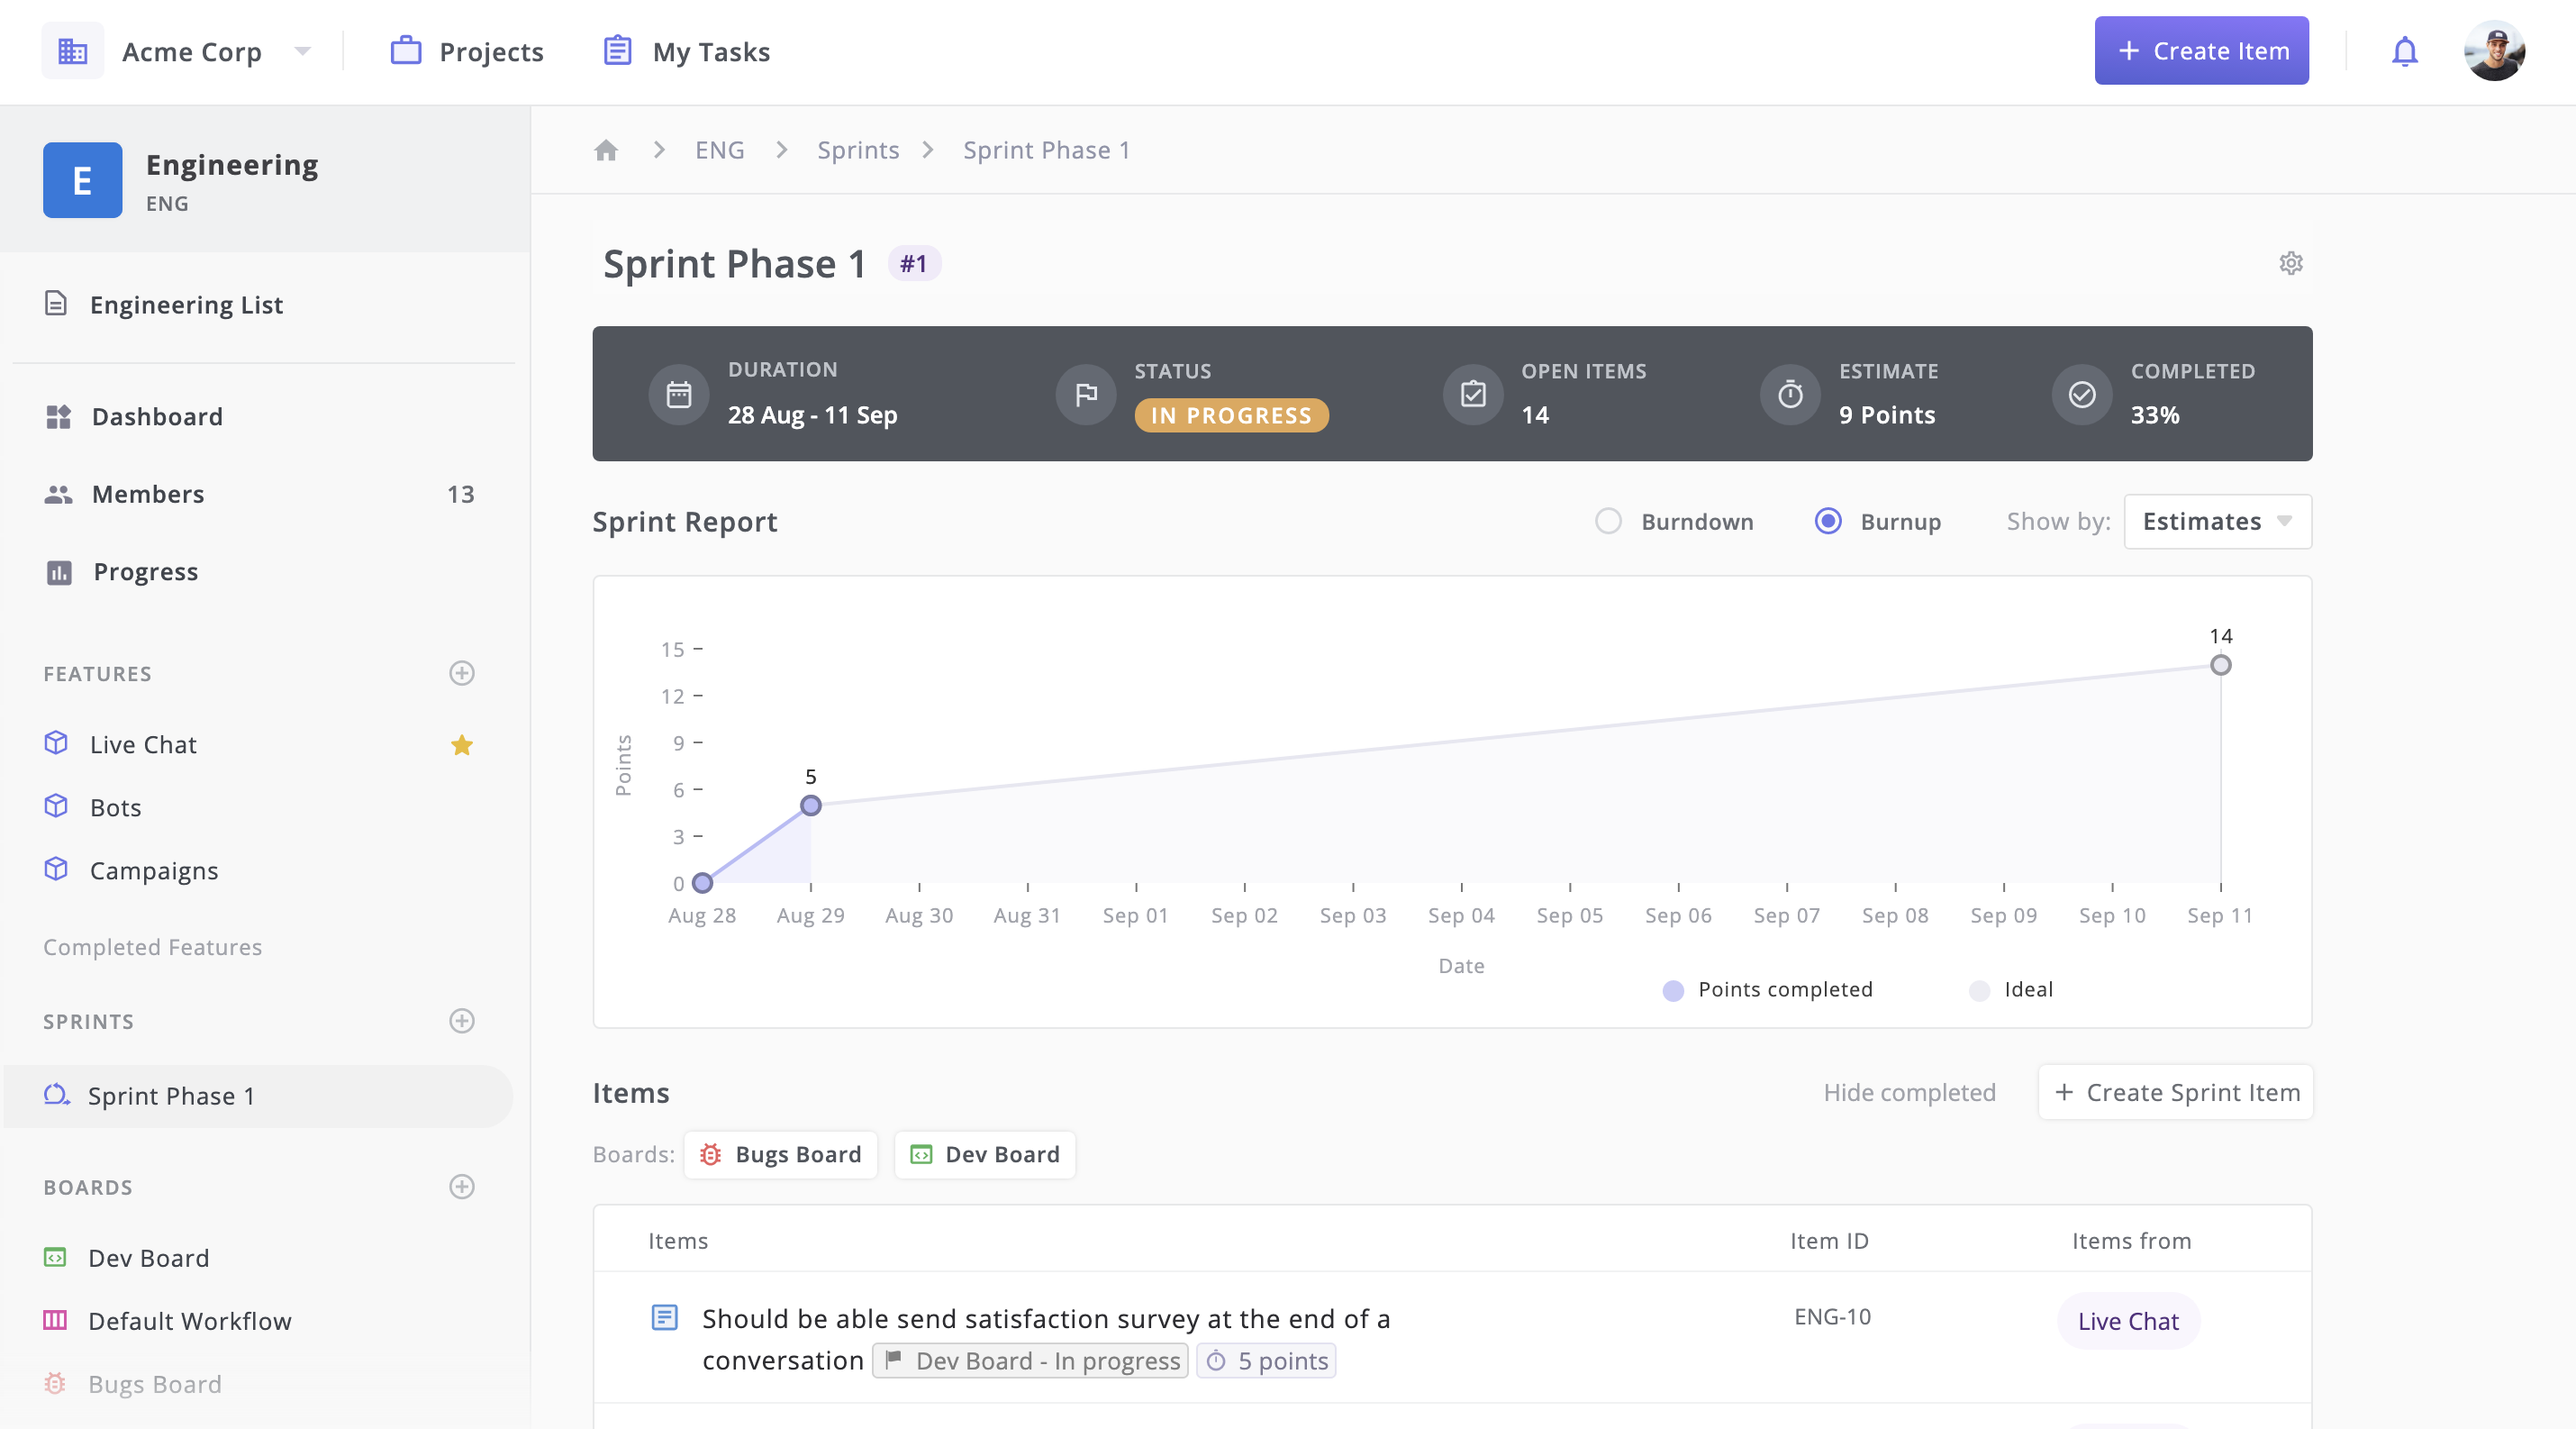Image resolution: width=2576 pixels, height=1429 pixels.
Task: Click the Aug 29 data point on chart
Action: [x=810, y=805]
